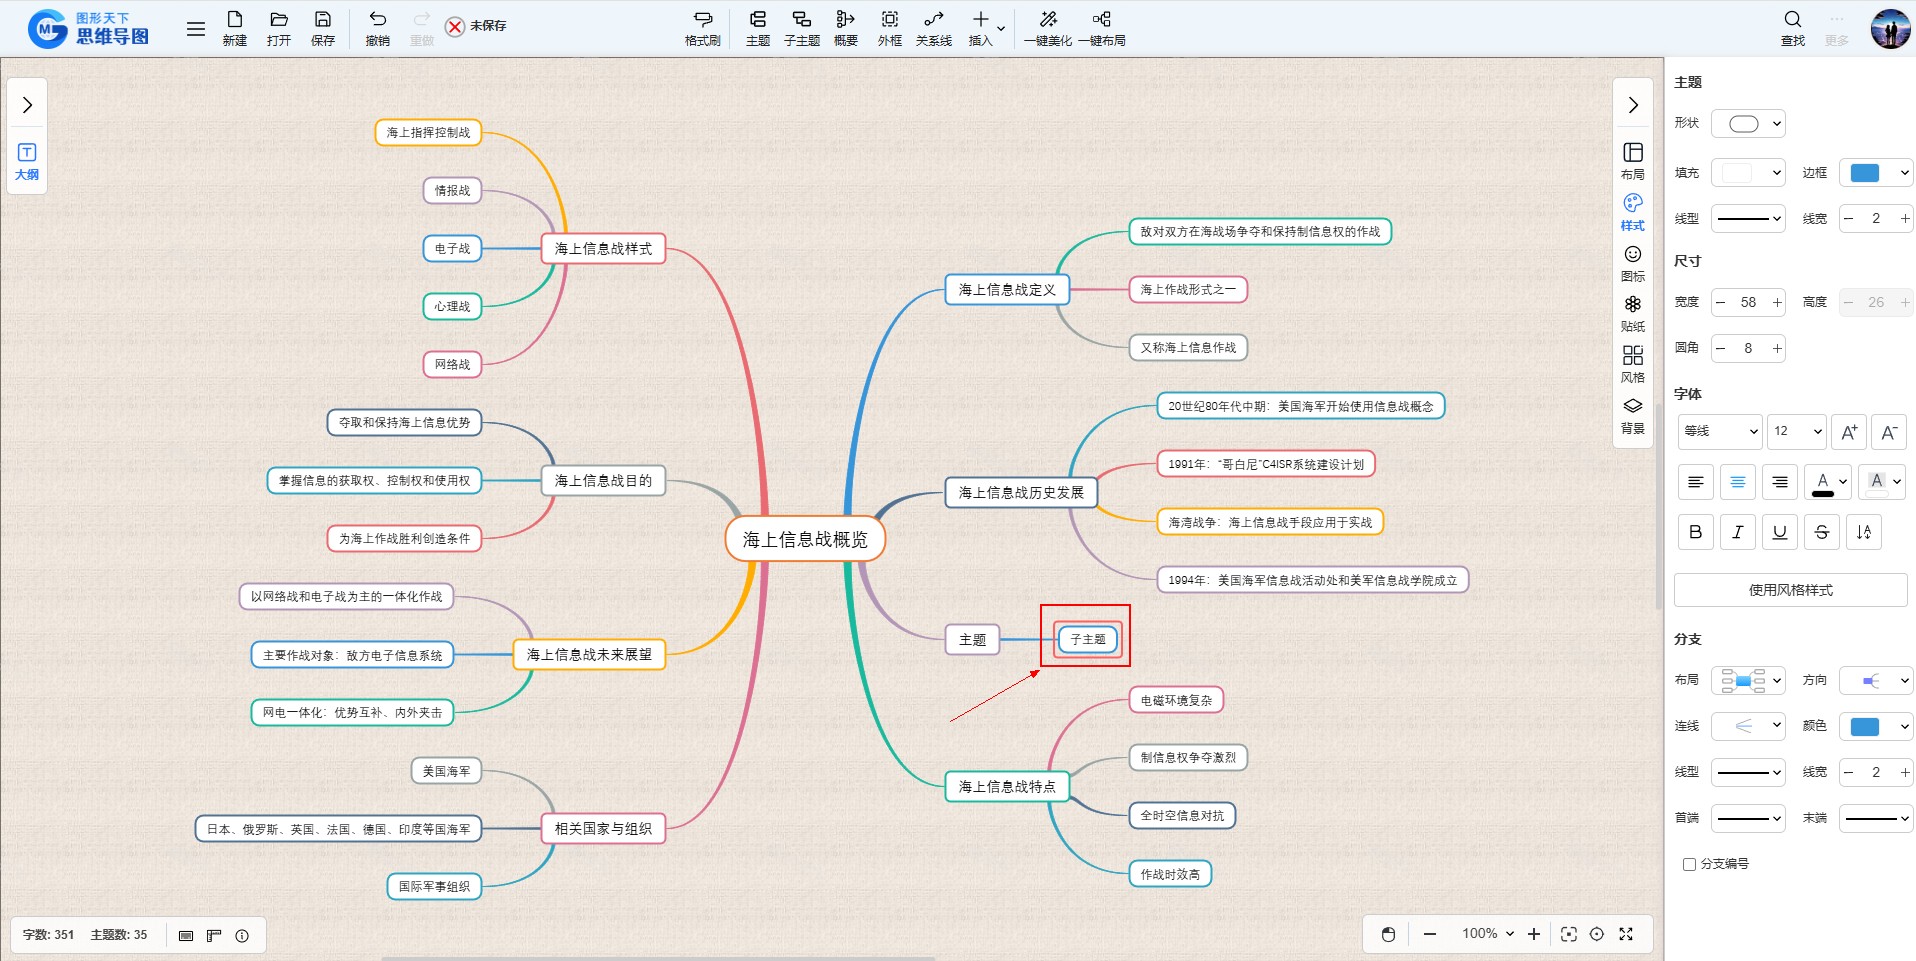Open the blue border (边框) color swatch
1916x961 pixels.
1876,173
